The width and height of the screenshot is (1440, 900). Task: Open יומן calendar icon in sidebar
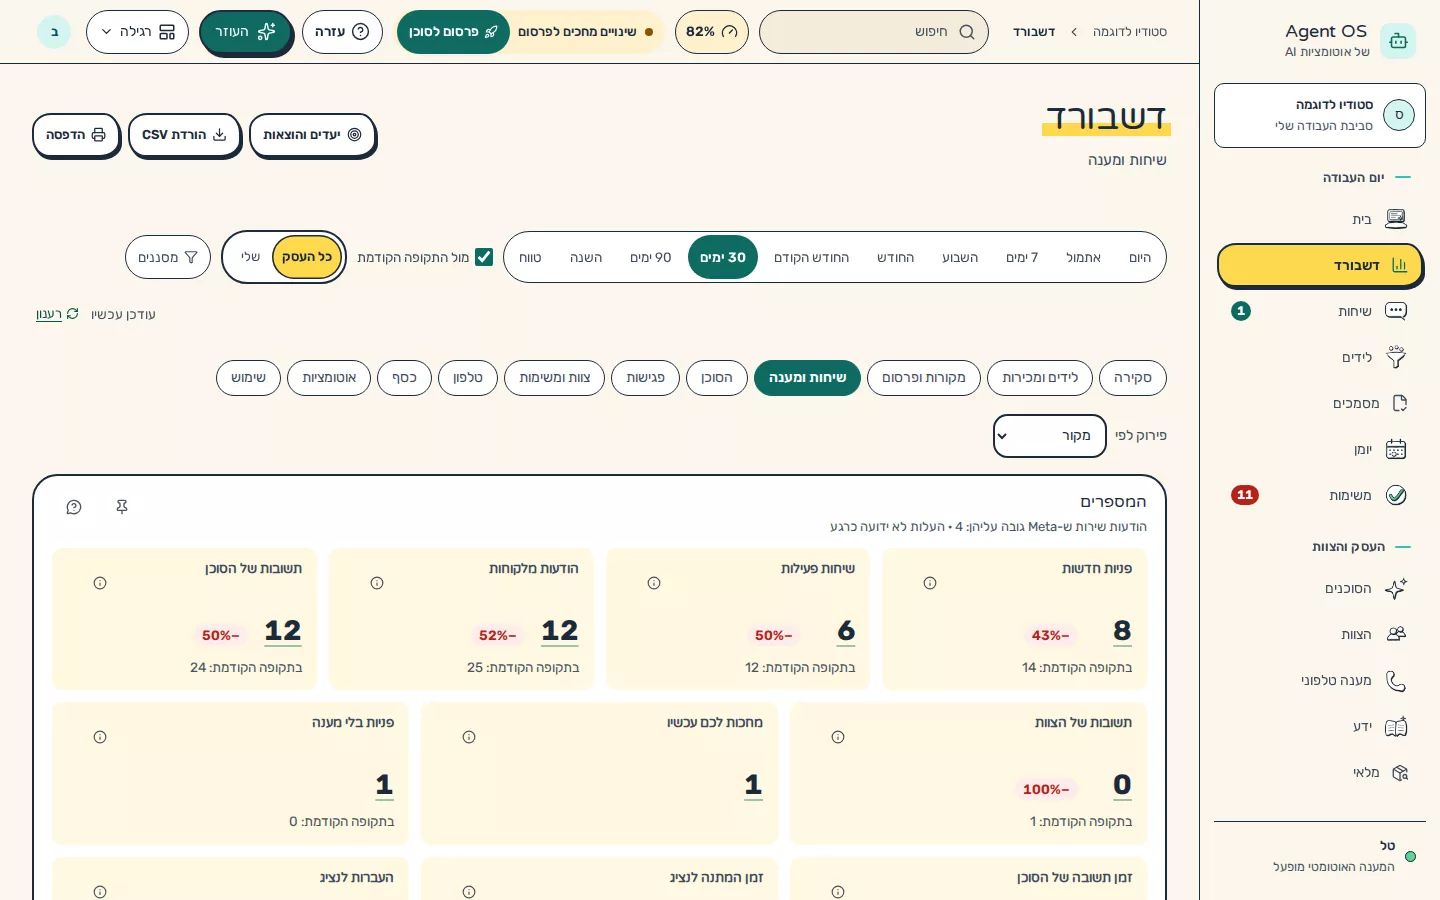click(x=1396, y=449)
